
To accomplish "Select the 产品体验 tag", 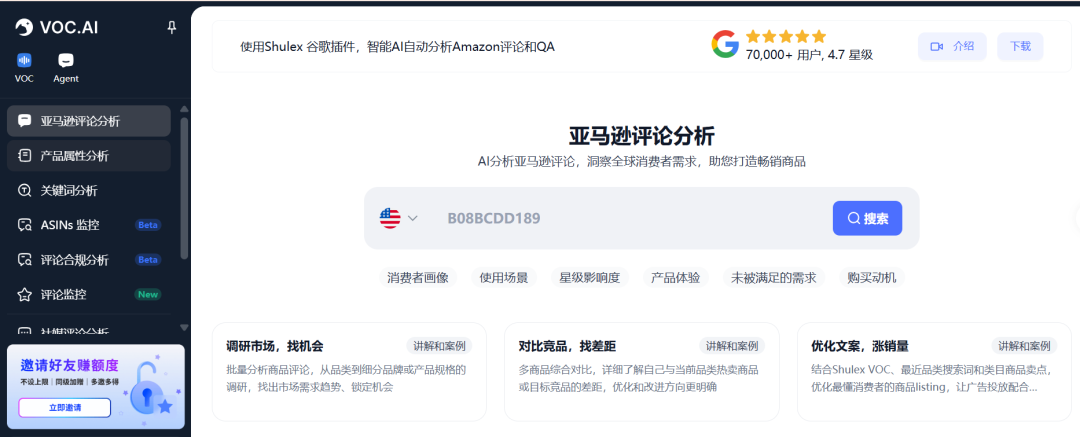I will point(675,278).
